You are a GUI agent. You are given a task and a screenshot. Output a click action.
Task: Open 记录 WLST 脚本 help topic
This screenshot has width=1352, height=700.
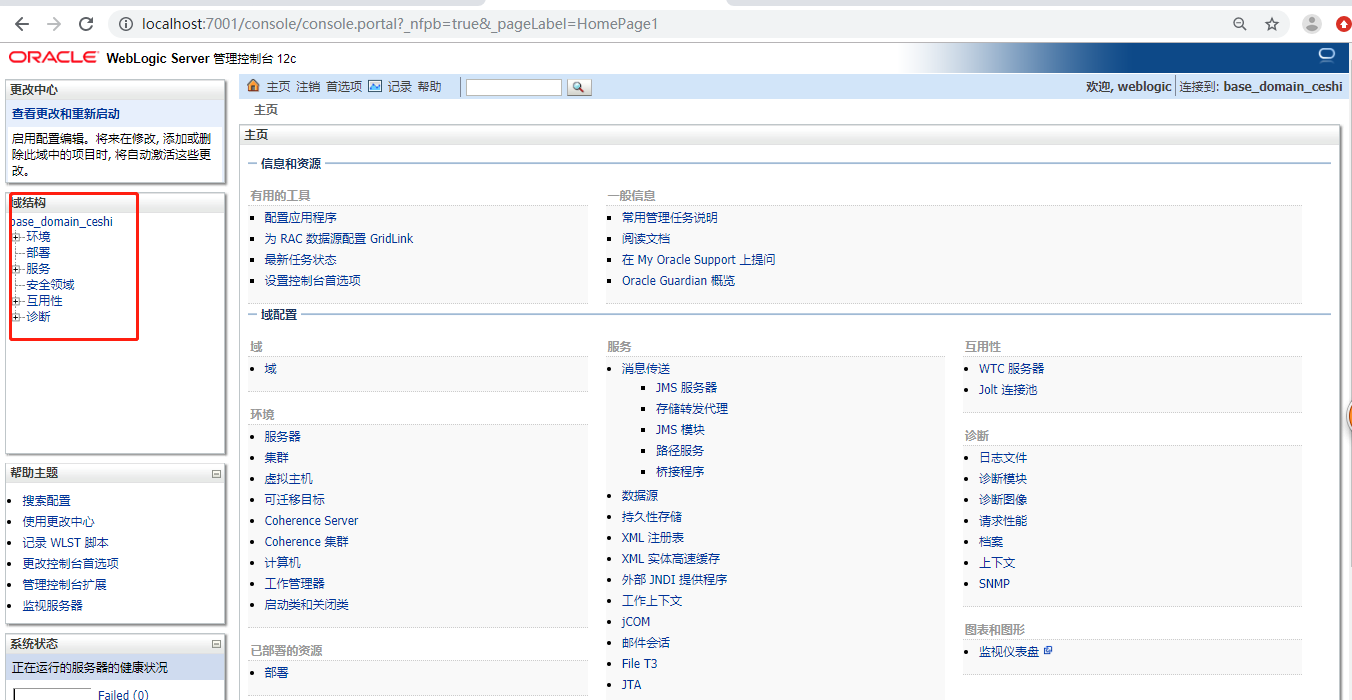(x=66, y=543)
